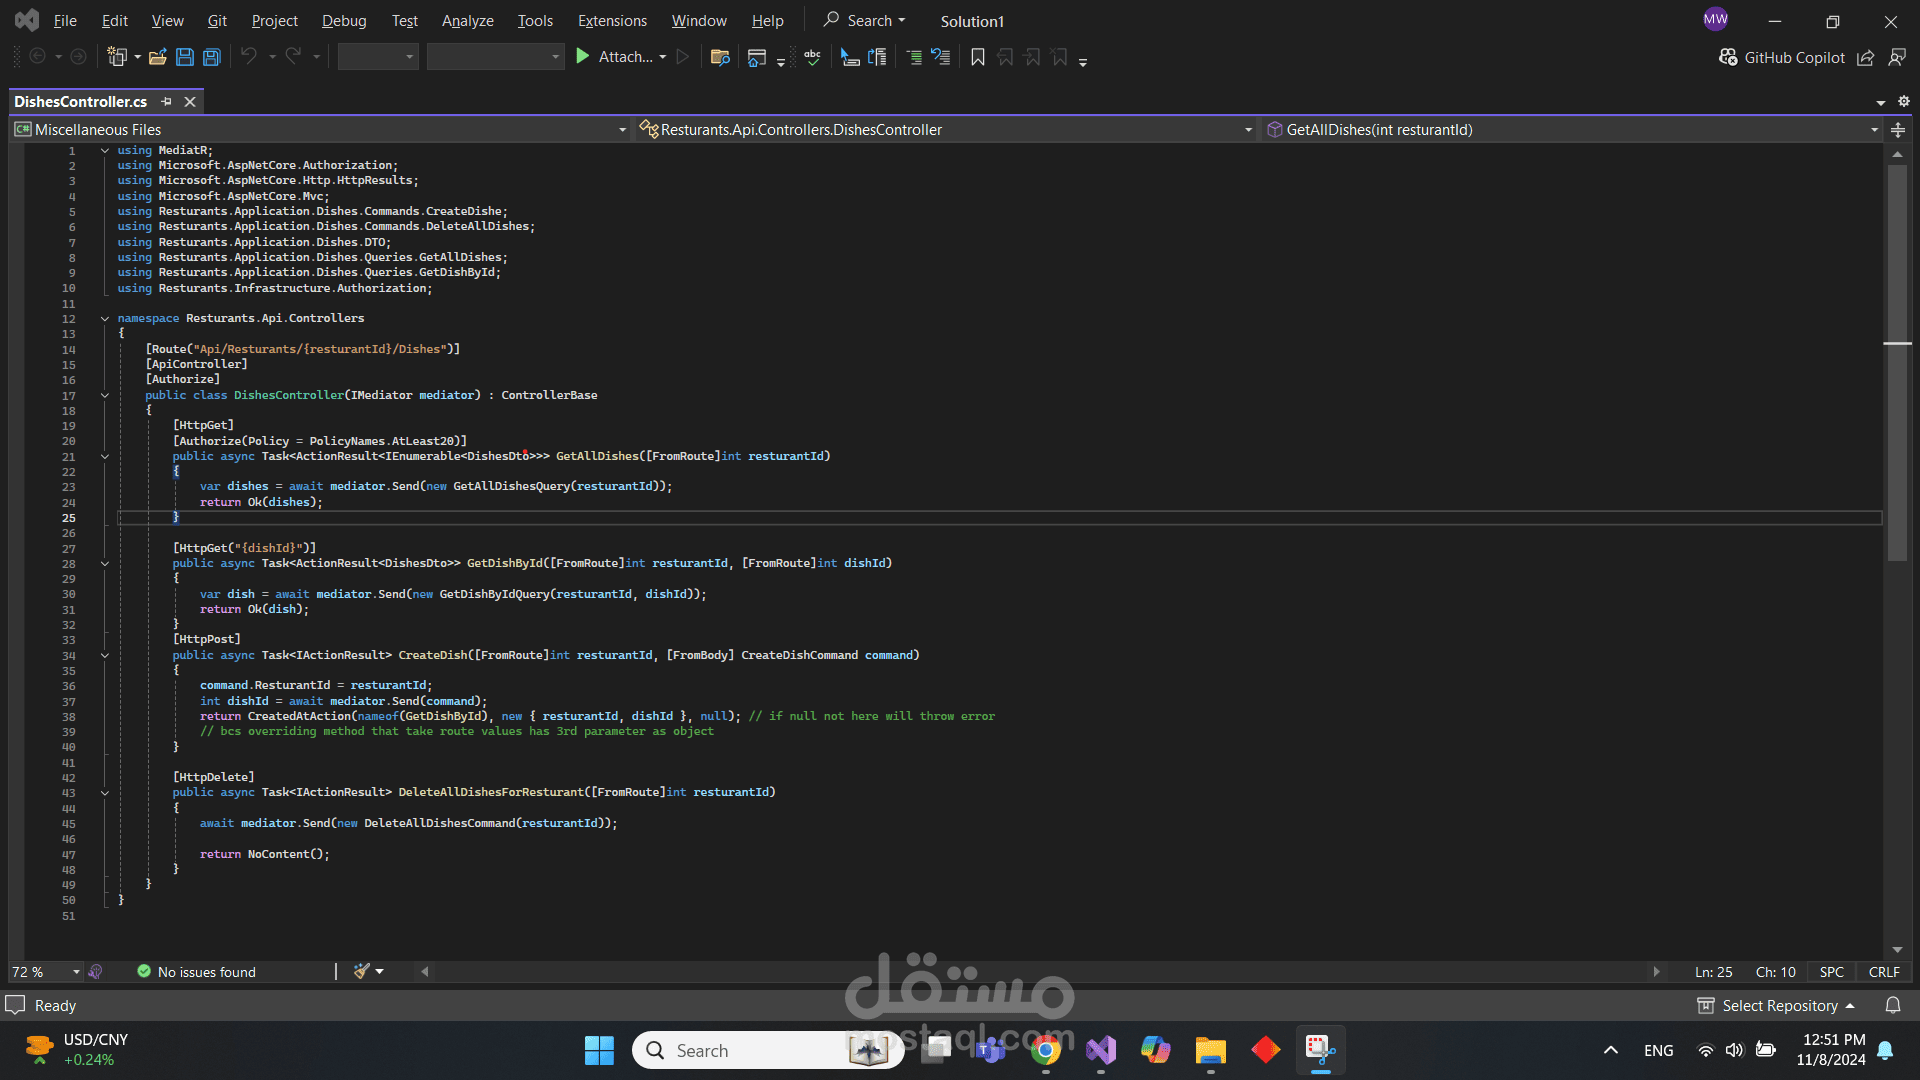1920x1080 pixels.
Task: Click the vertical scrollbar thumb of the editor
Action: pos(1897,362)
